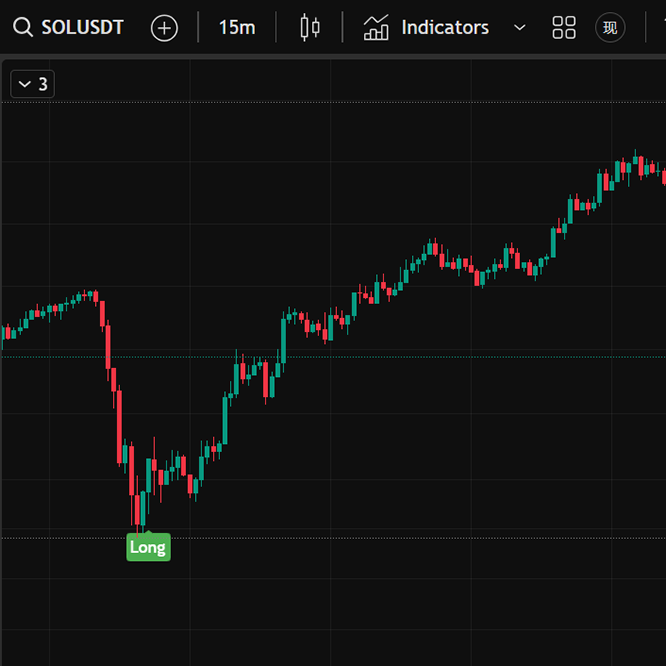Expand the chevron beside Indicators
This screenshot has height=666, width=666.
point(519,28)
